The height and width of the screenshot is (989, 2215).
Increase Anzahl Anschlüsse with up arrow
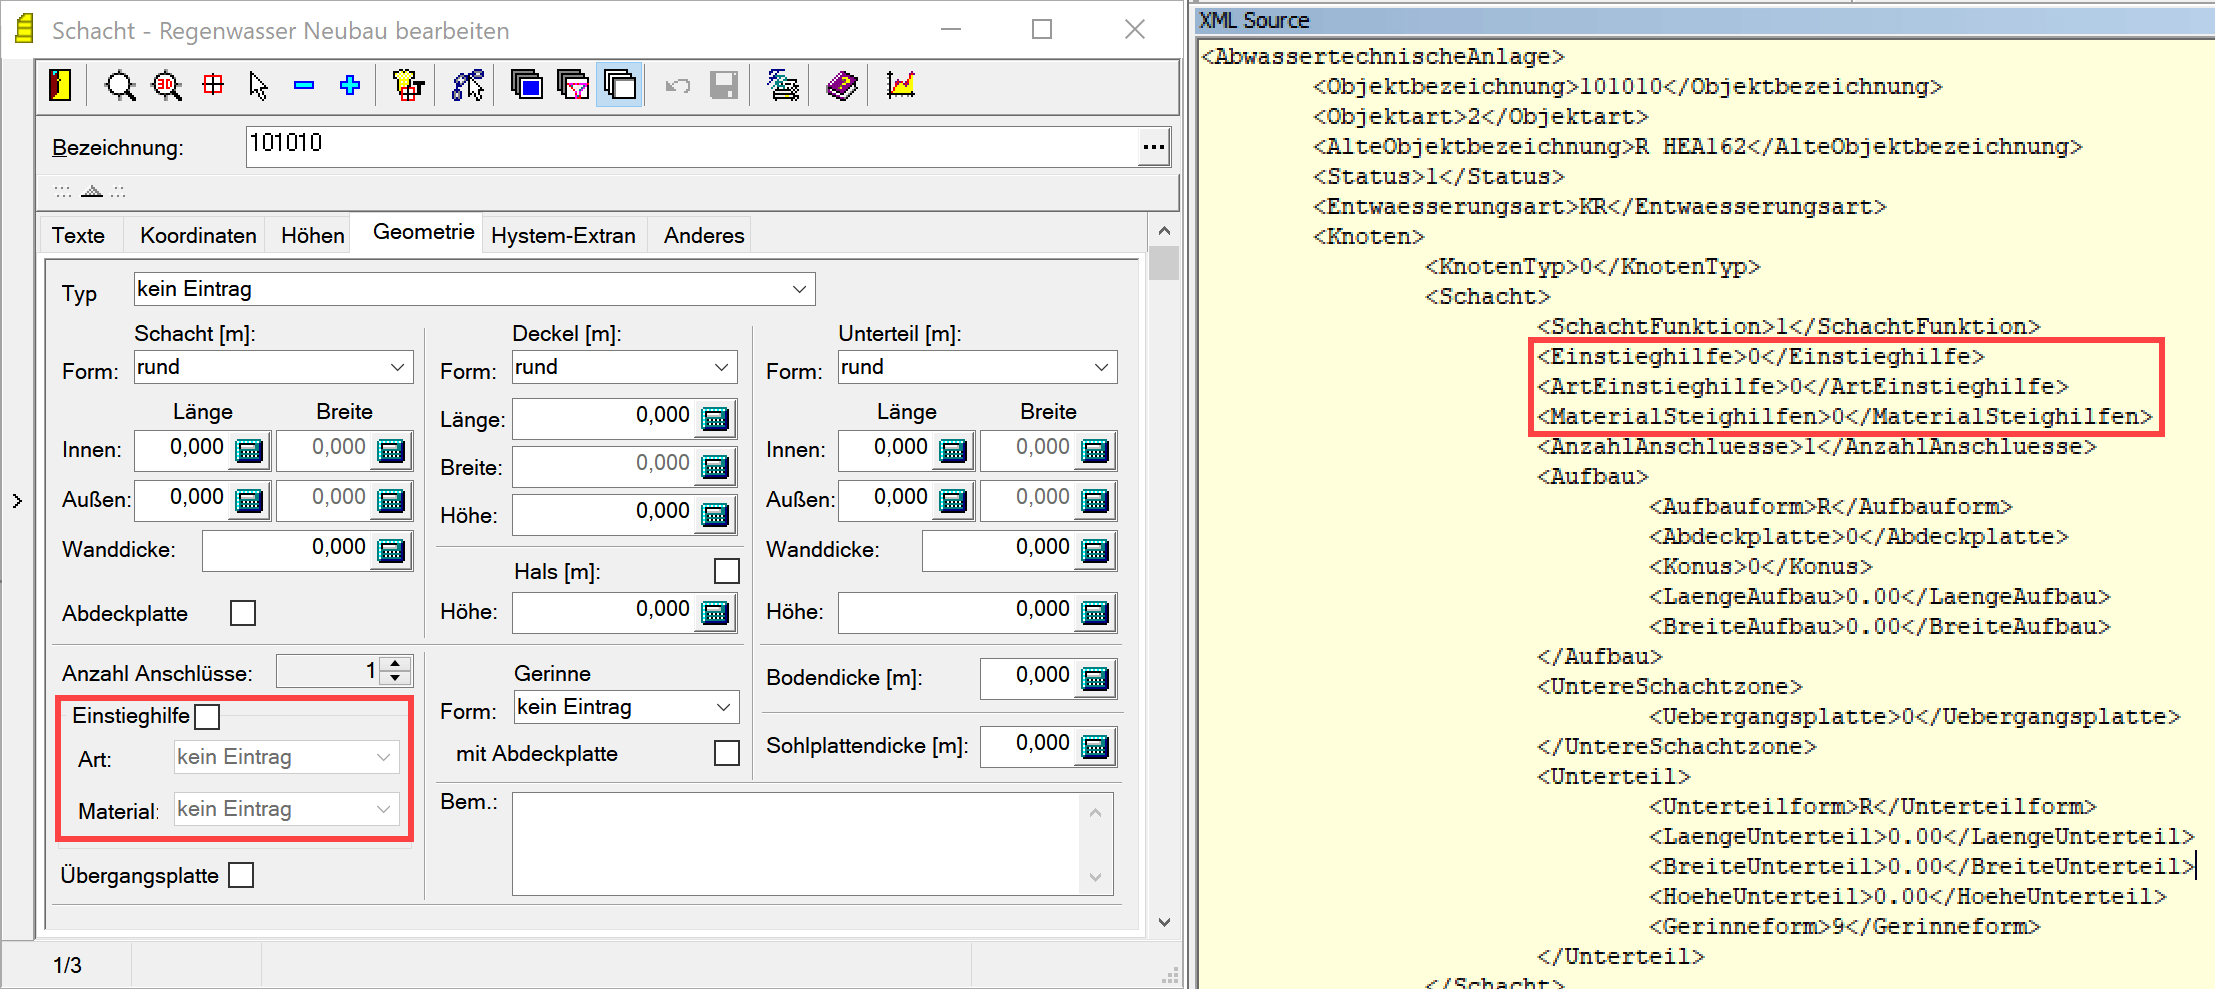pos(397,663)
